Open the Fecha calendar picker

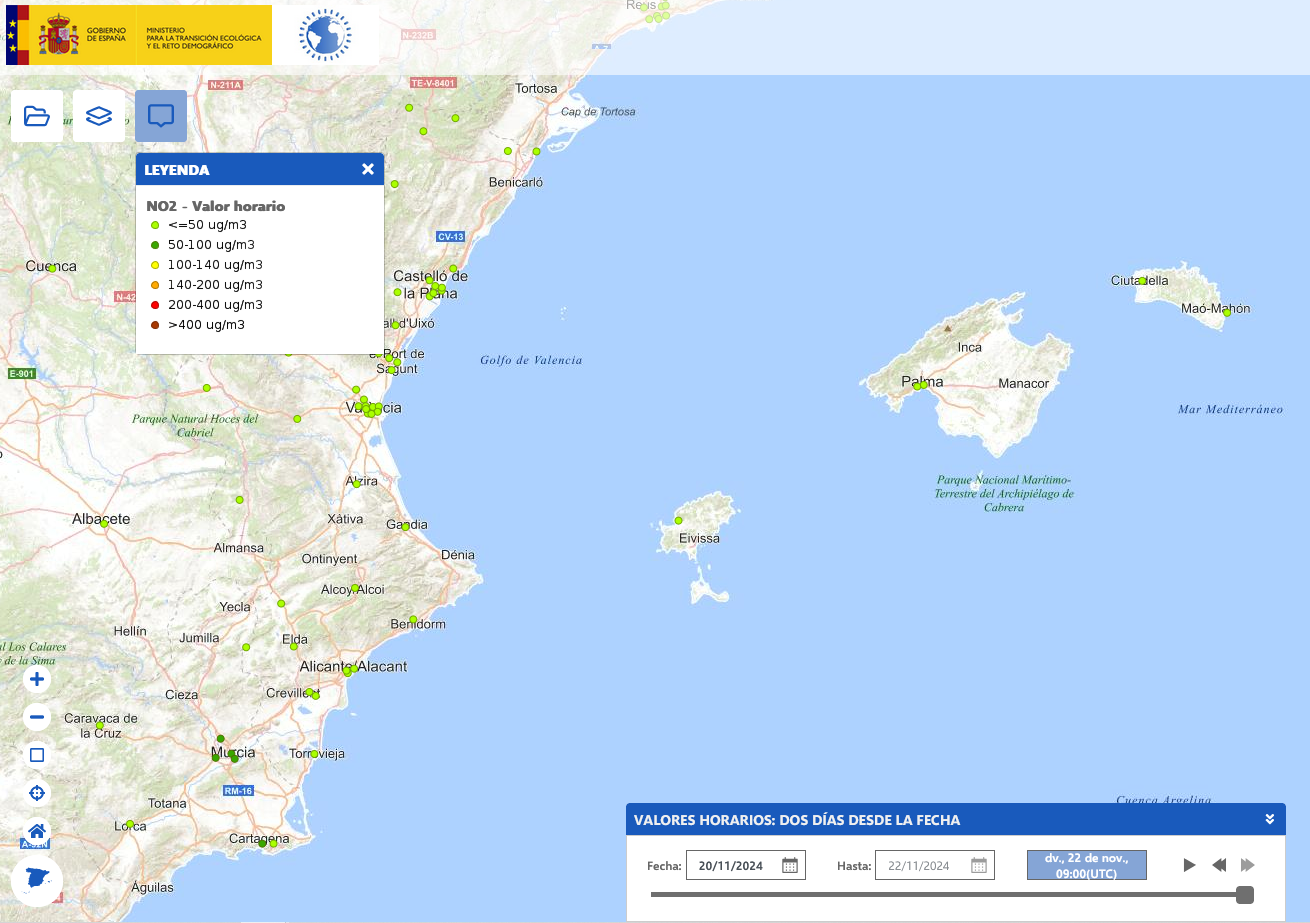pyautogui.click(x=789, y=866)
